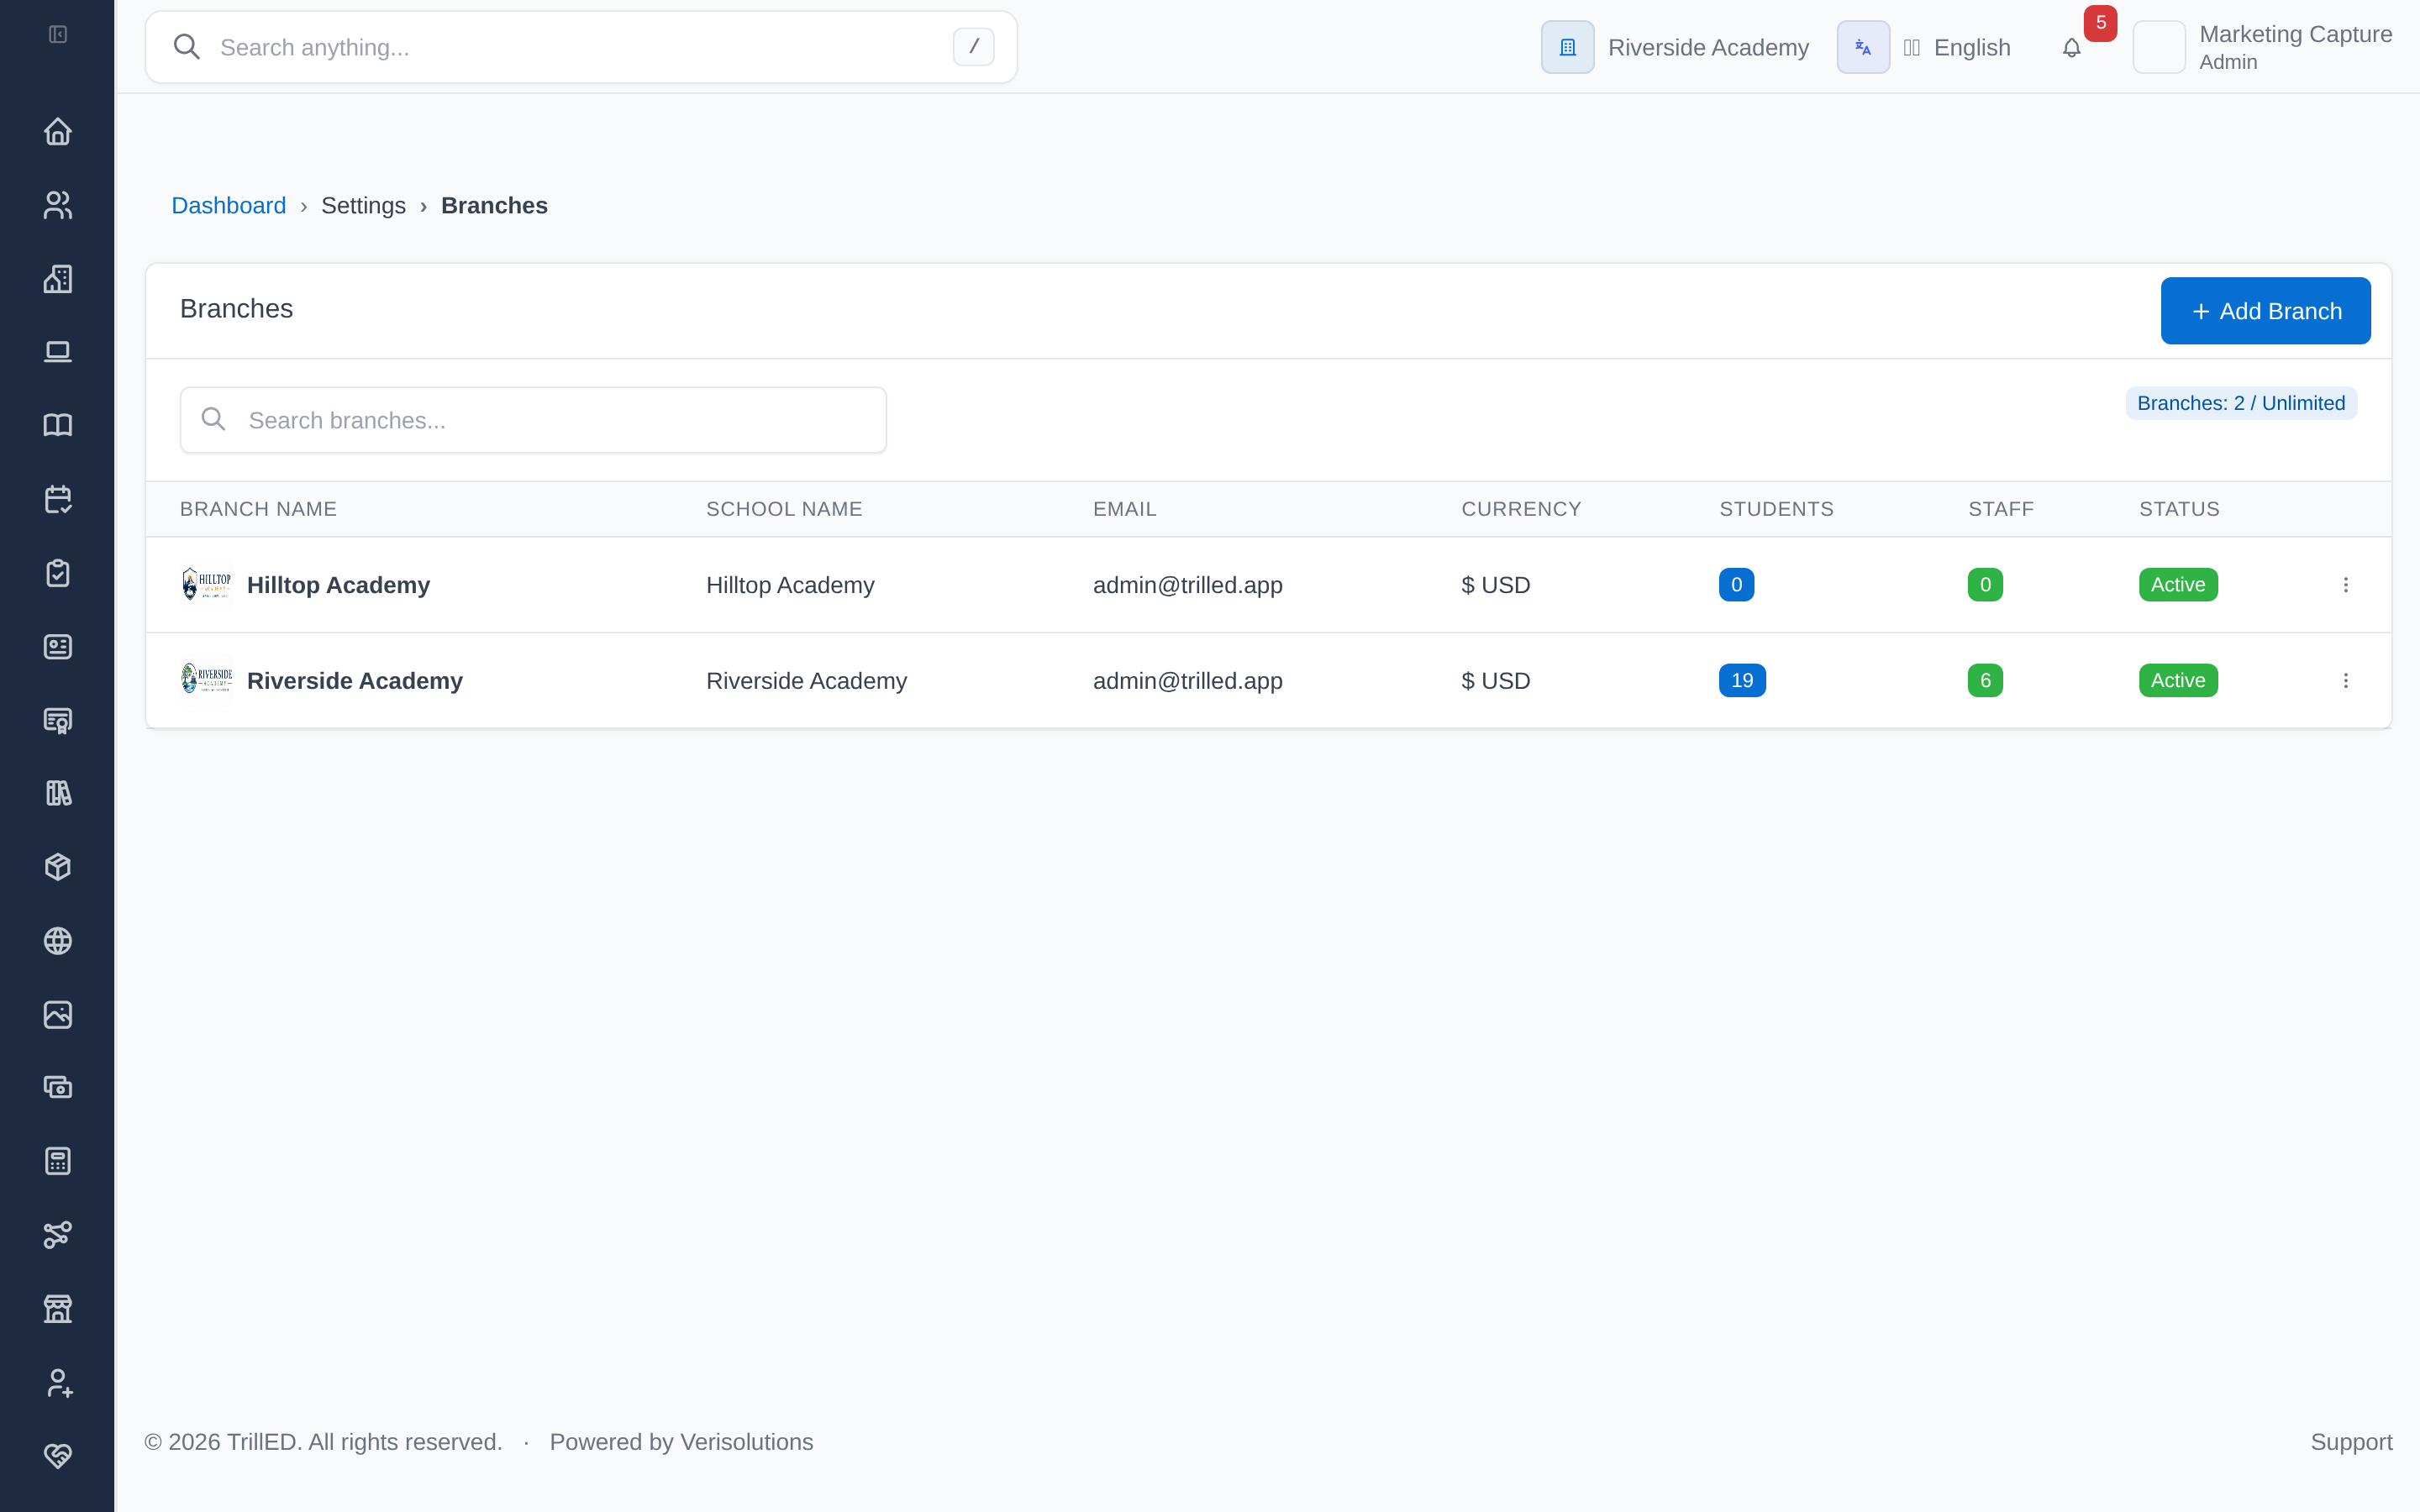Open row actions menu for Riverside Academy

[x=2345, y=681]
